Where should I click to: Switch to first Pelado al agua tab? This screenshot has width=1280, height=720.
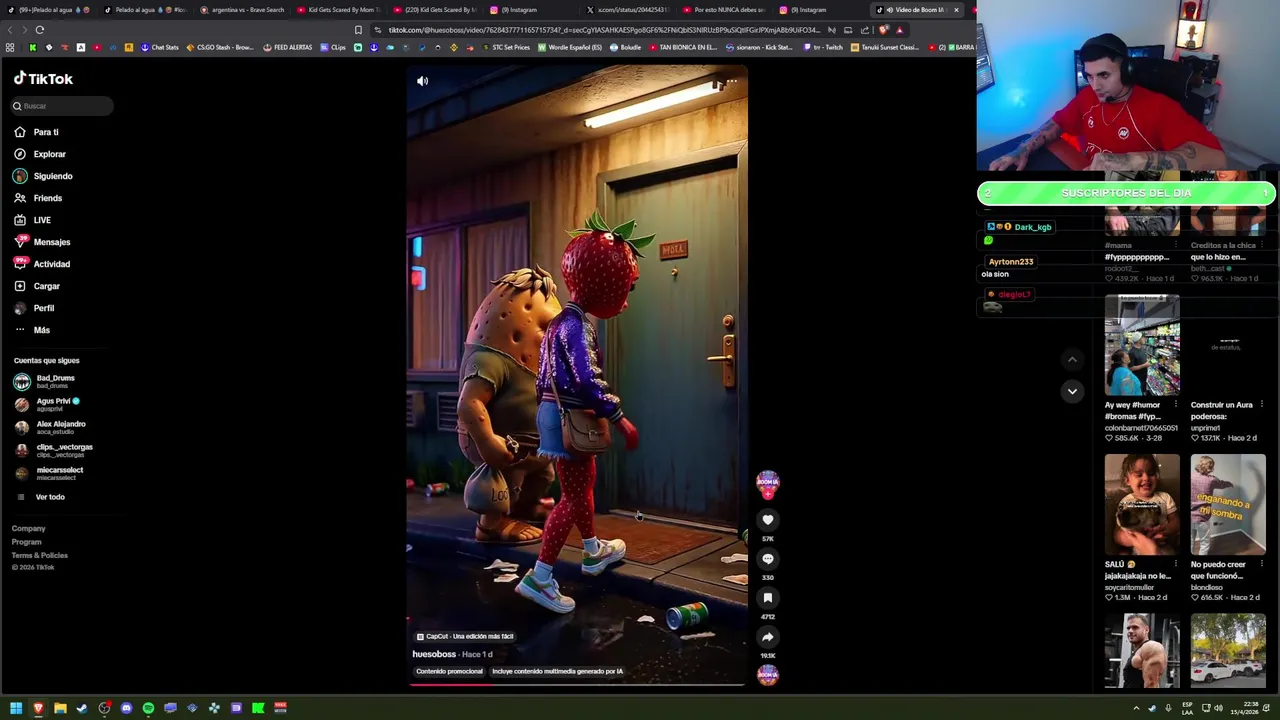point(48,10)
